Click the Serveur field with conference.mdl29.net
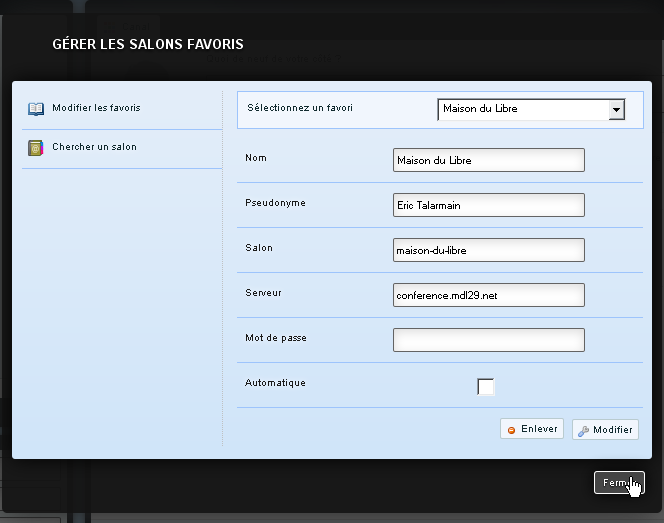This screenshot has height=523, width=664. [488, 295]
